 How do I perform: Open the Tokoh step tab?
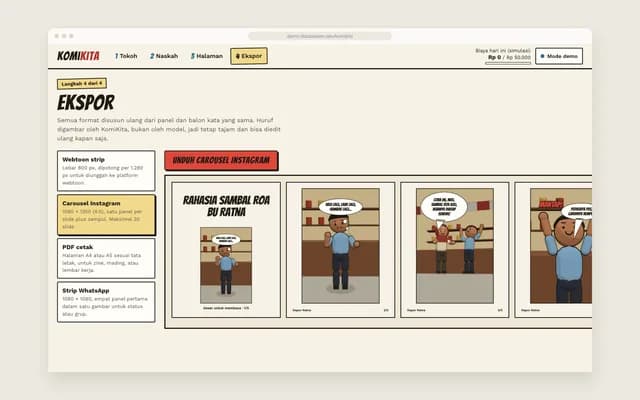[x=126, y=56]
